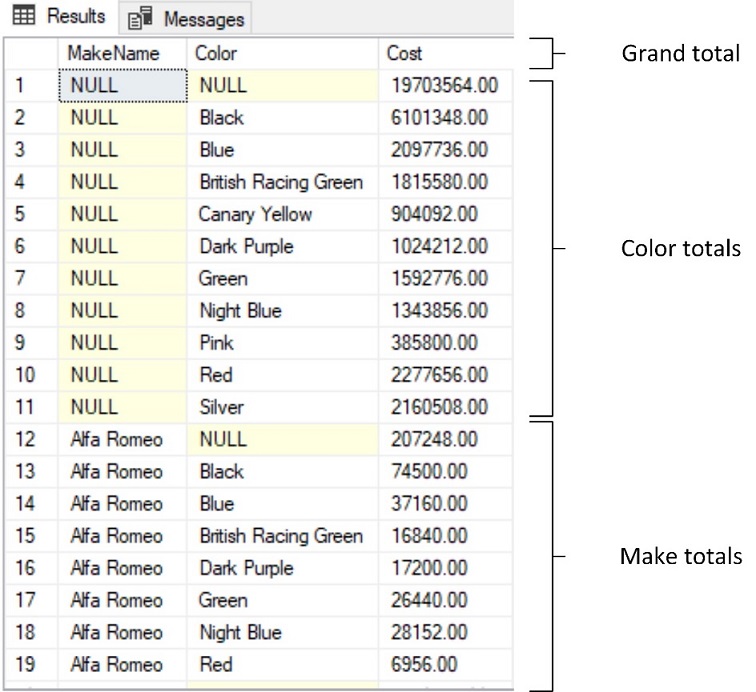Select row number 12 header
The height and width of the screenshot is (692, 756).
[x=30, y=439]
